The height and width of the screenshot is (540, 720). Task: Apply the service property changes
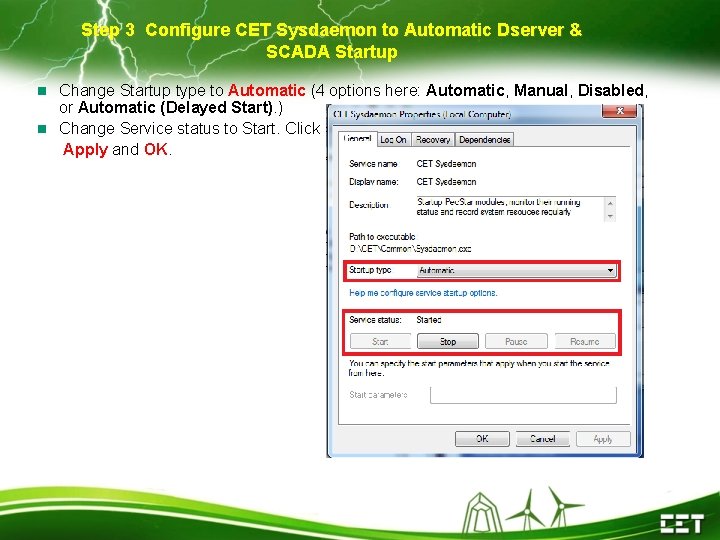(x=603, y=439)
